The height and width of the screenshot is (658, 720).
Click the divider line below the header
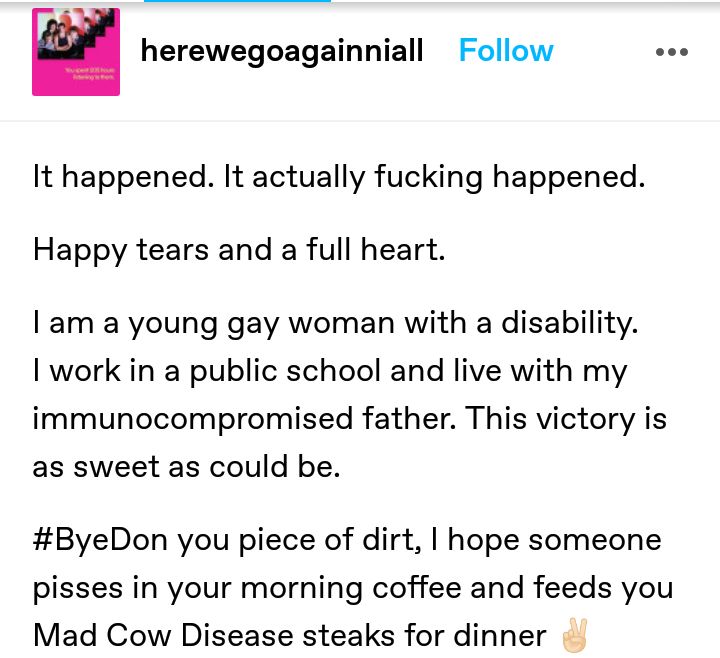pos(360,121)
